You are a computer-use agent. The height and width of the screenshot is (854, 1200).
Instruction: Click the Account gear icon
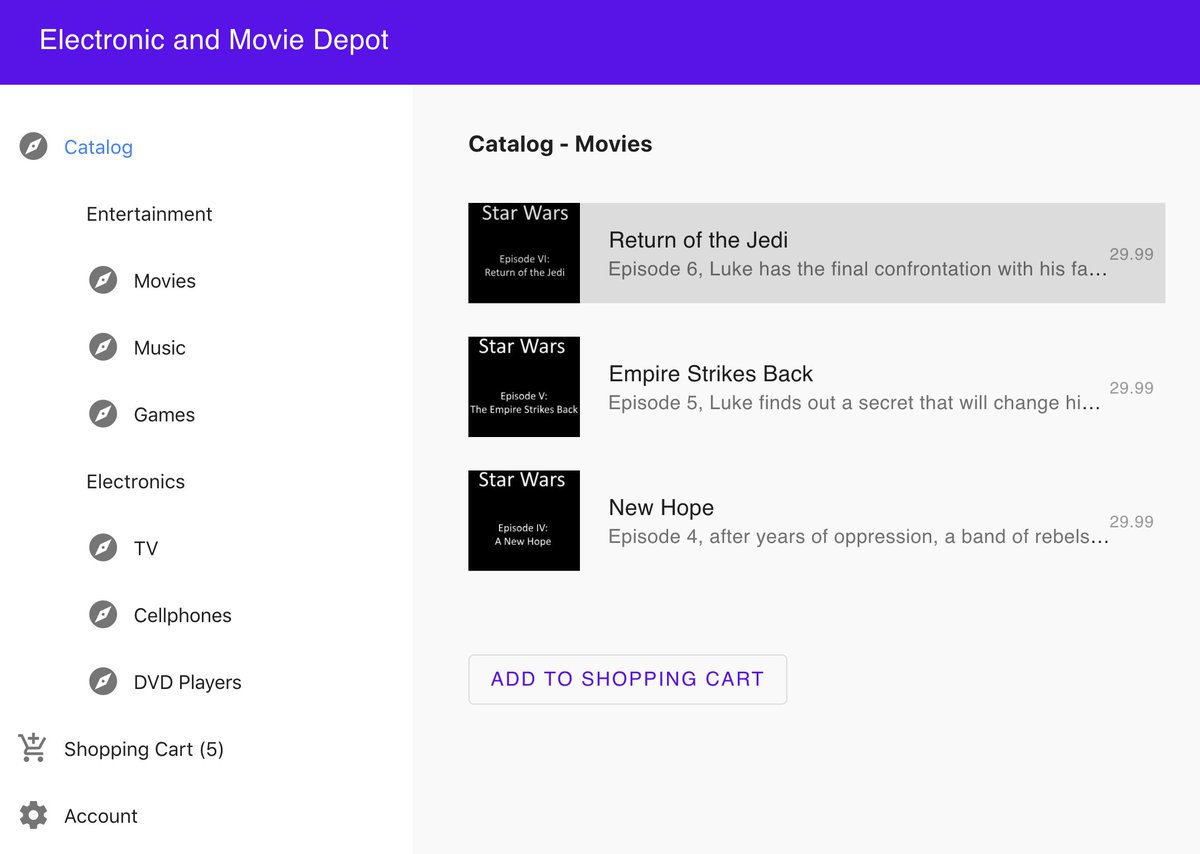[33, 815]
